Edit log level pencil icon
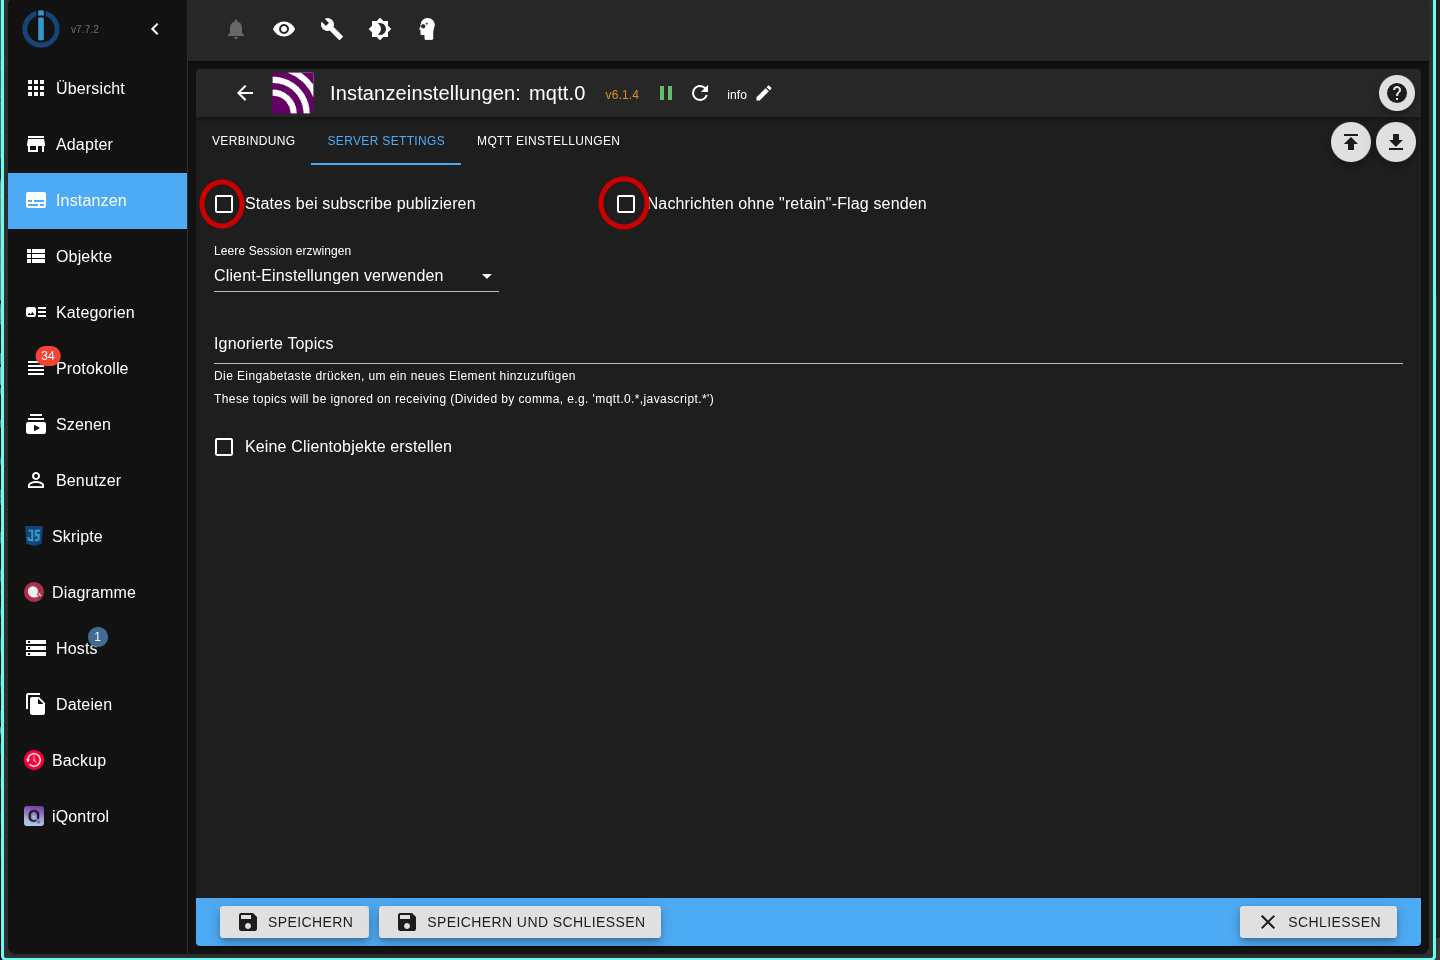Viewport: 1440px width, 960px height. 764,93
